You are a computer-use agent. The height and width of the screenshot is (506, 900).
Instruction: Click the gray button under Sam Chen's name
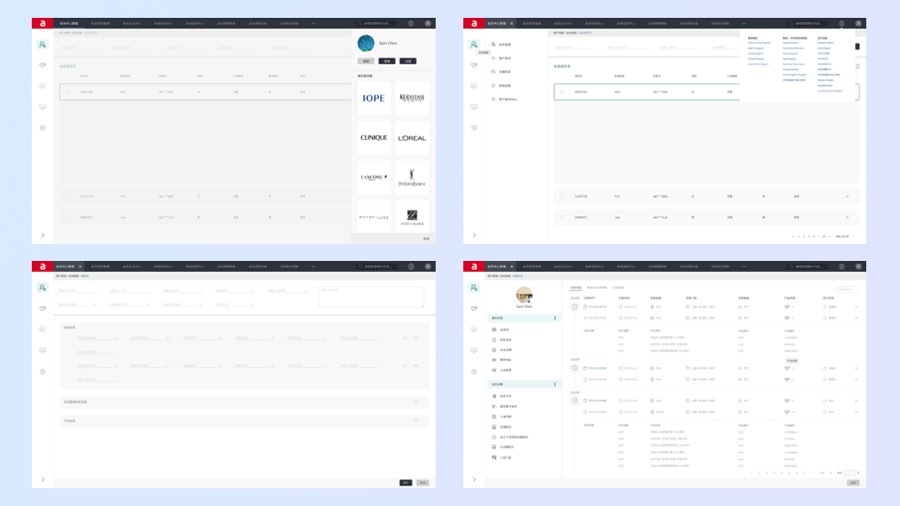pos(366,61)
